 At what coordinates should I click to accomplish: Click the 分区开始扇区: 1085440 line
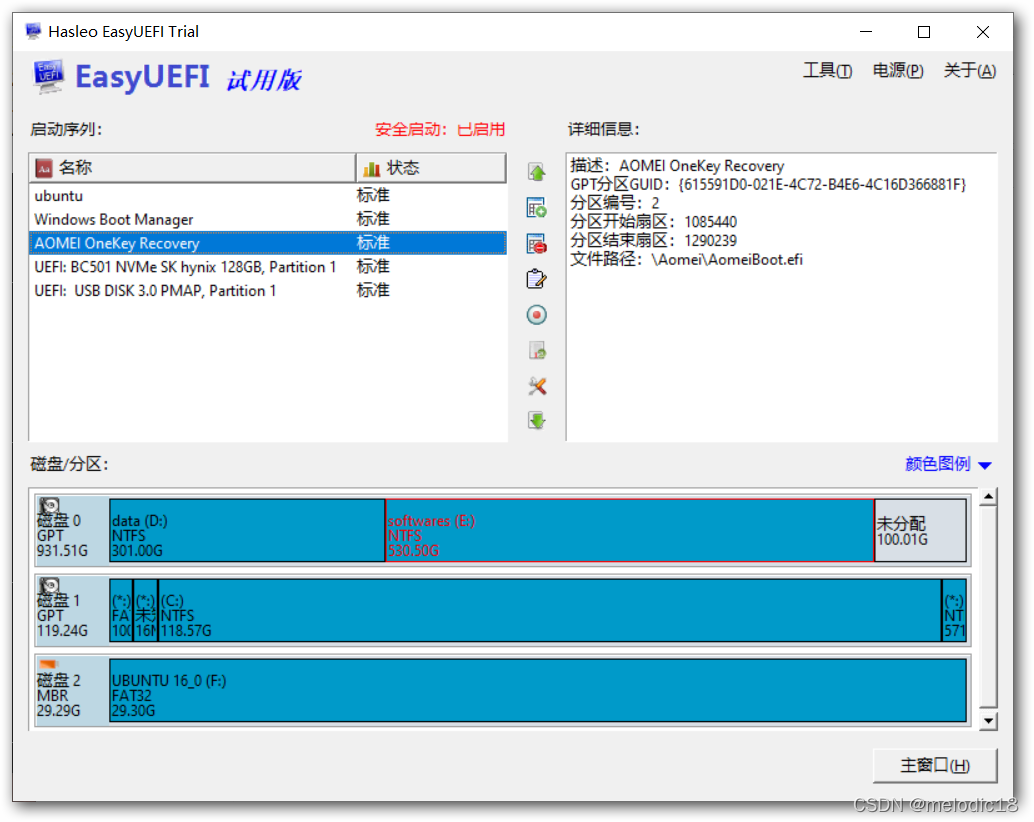pos(654,221)
